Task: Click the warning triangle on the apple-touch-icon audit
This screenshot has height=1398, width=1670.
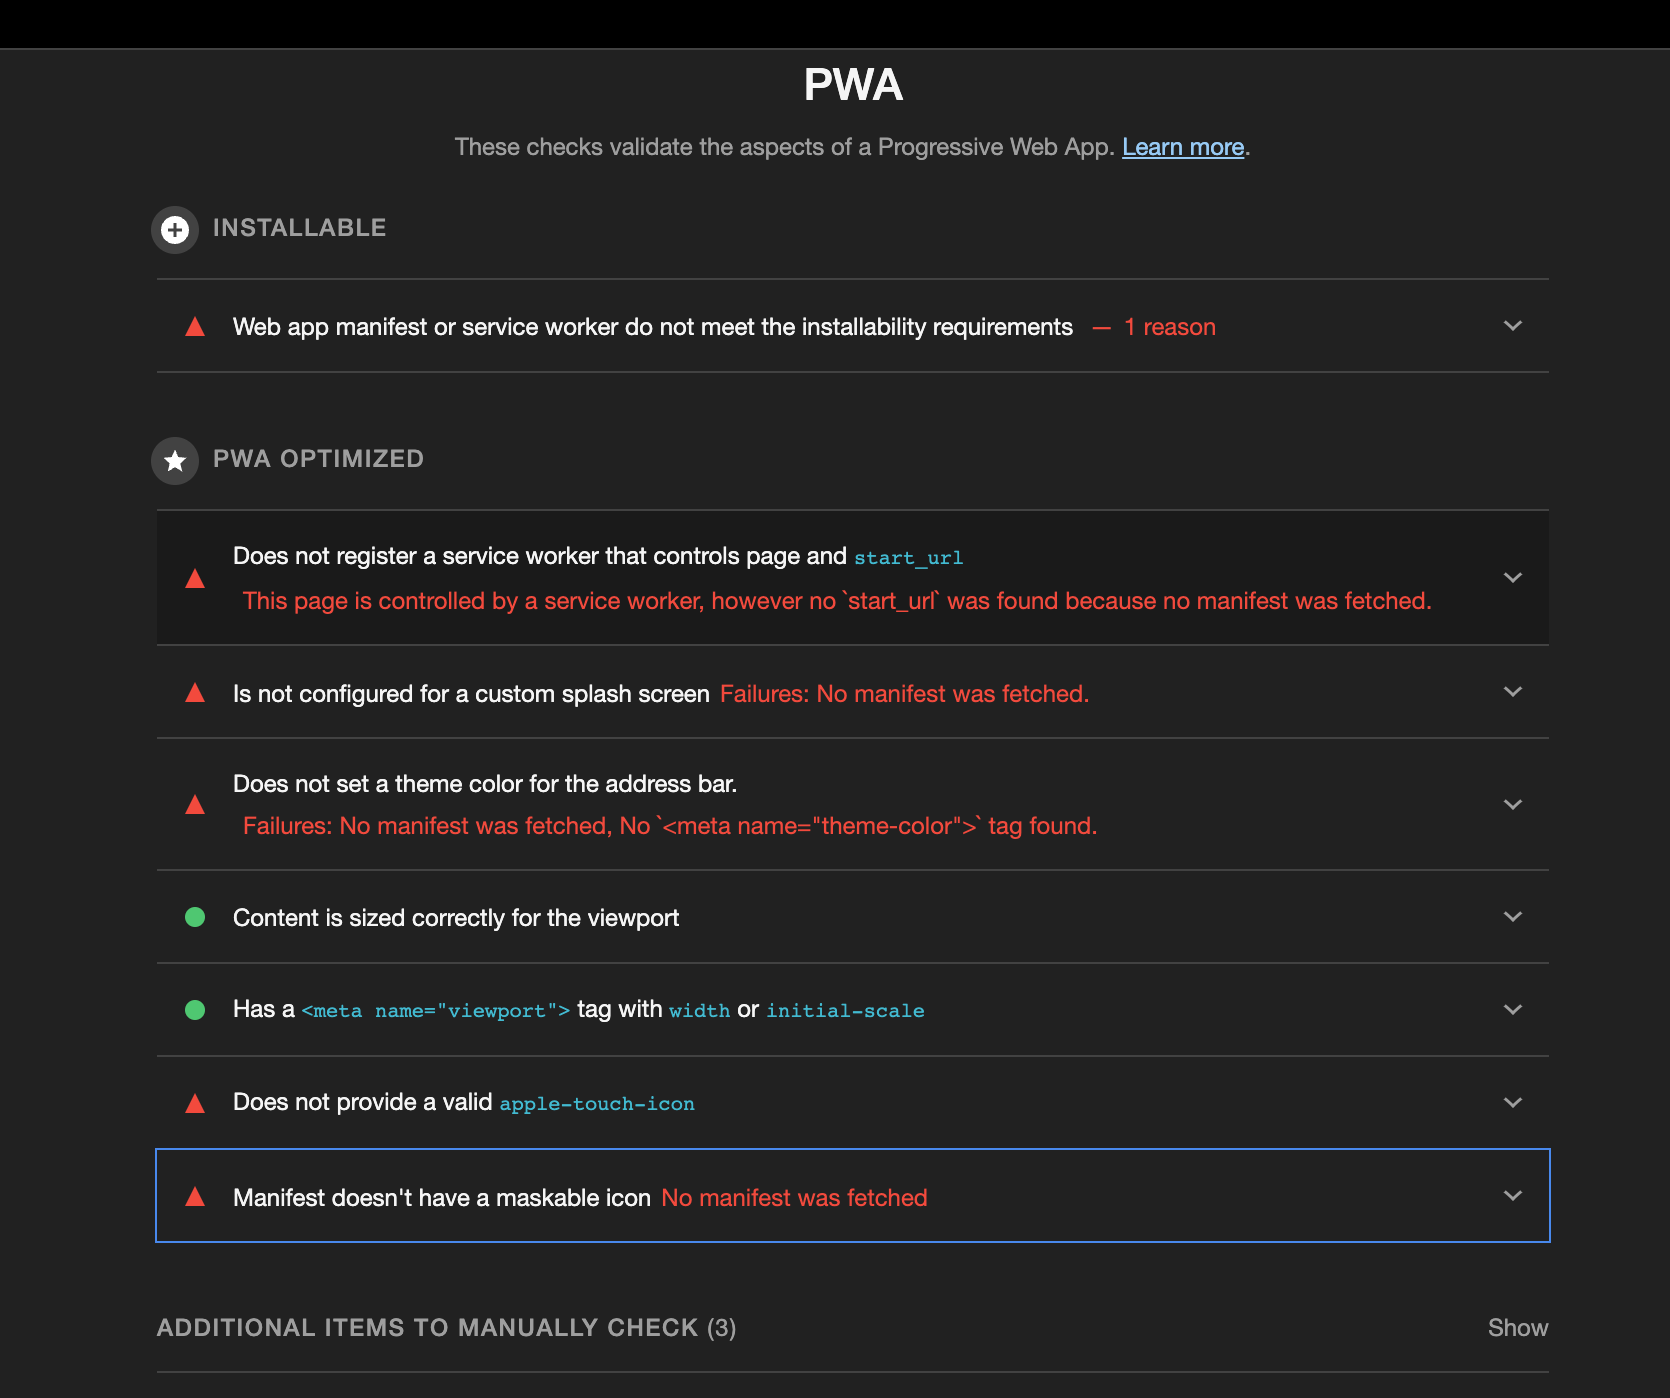Action: click(195, 1103)
